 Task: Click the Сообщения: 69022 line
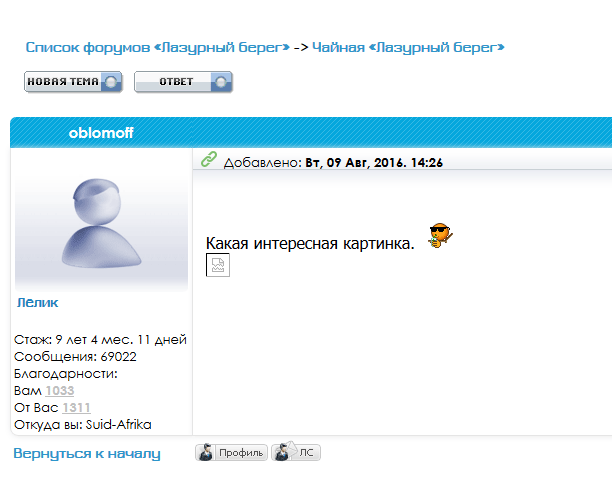[75, 357]
